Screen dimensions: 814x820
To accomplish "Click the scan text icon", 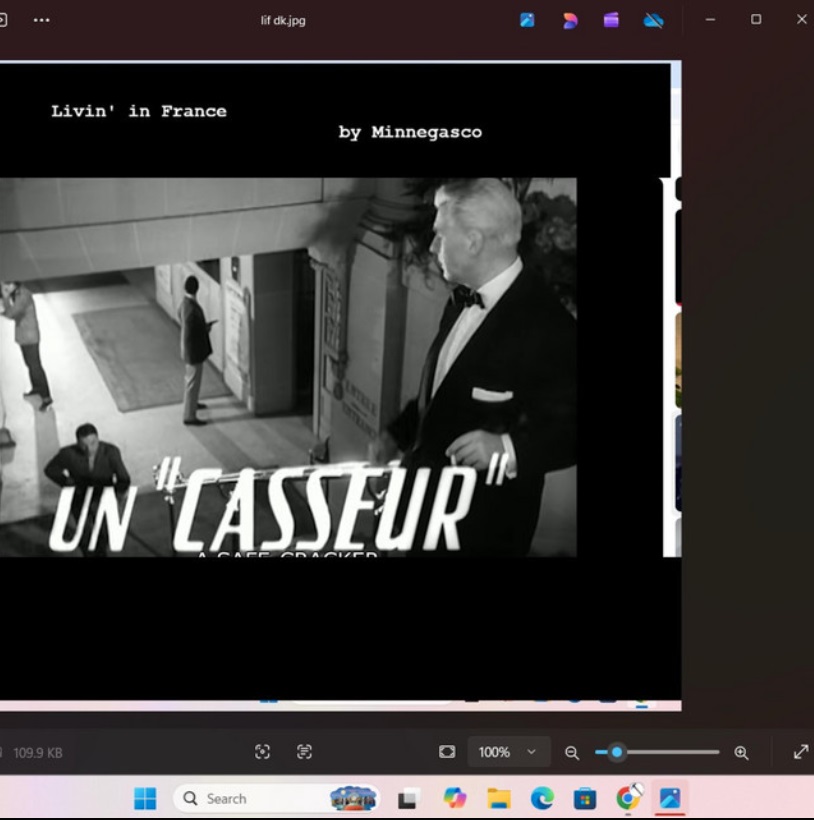I will 304,752.
